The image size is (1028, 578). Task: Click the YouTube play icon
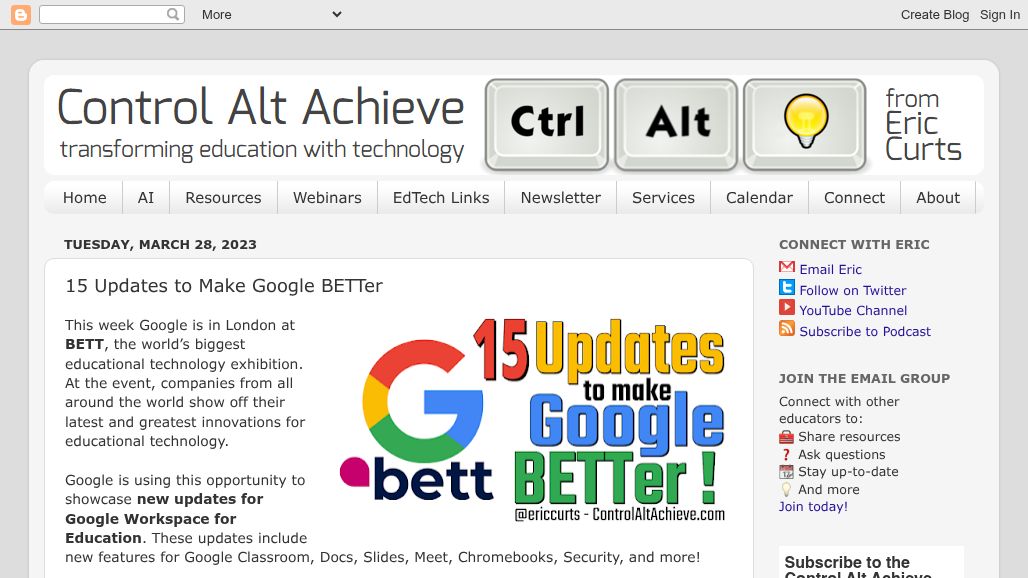tap(786, 310)
